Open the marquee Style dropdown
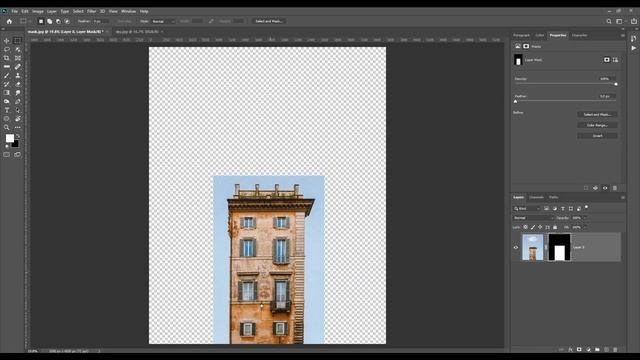The width and height of the screenshot is (640, 360). (163, 21)
